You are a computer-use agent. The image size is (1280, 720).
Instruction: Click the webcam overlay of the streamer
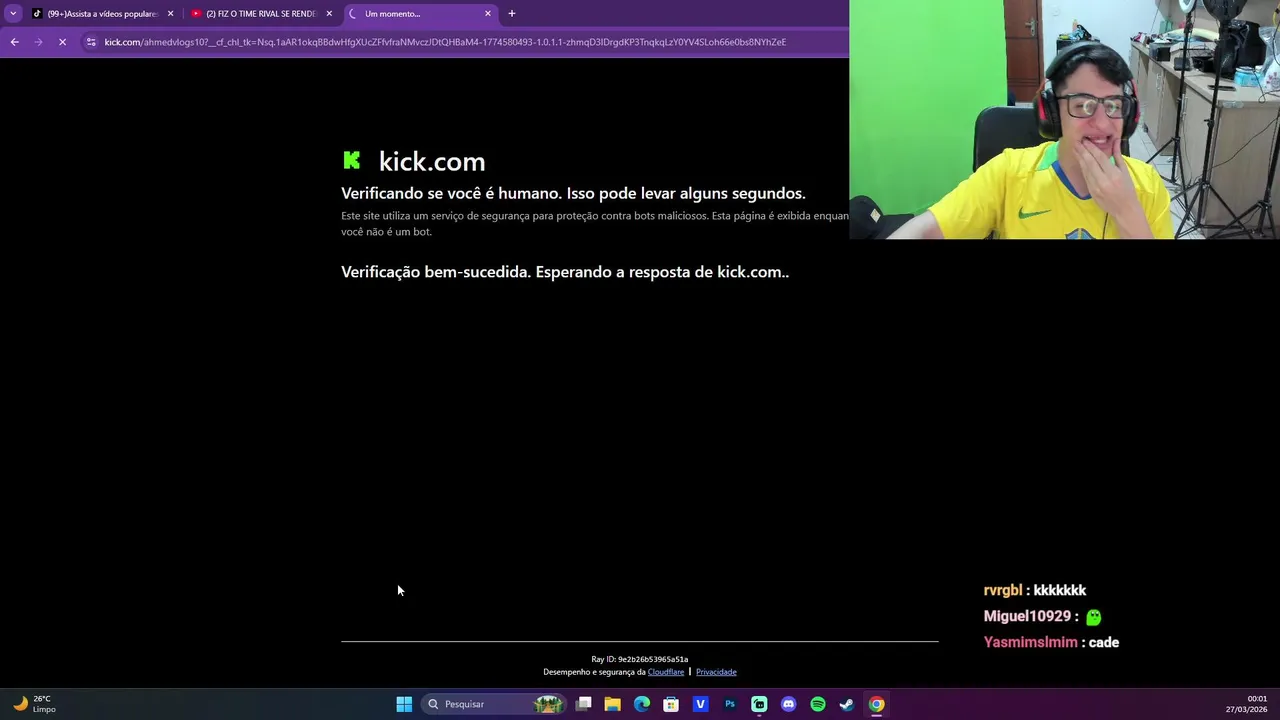point(1064,120)
